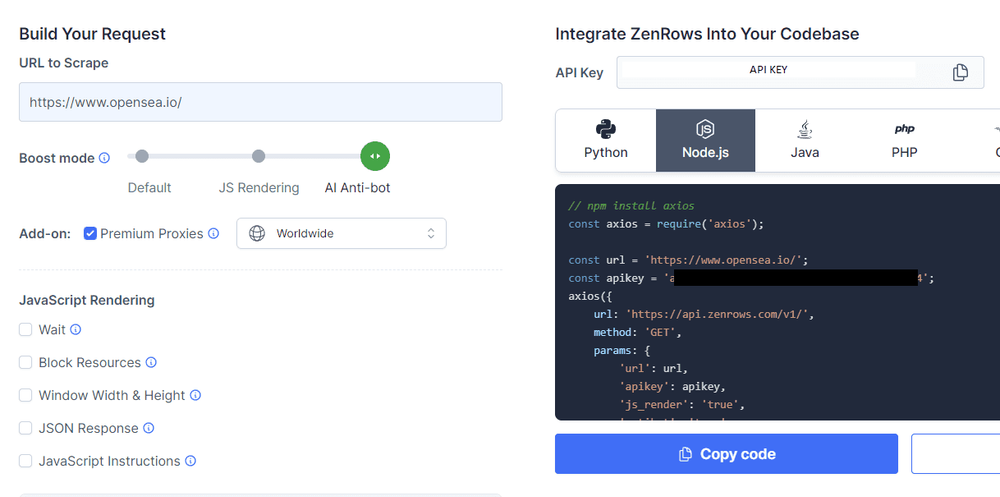Screen dimensions: 1000x497
Task: Click Premium Proxies info icon
Action: pos(214,234)
